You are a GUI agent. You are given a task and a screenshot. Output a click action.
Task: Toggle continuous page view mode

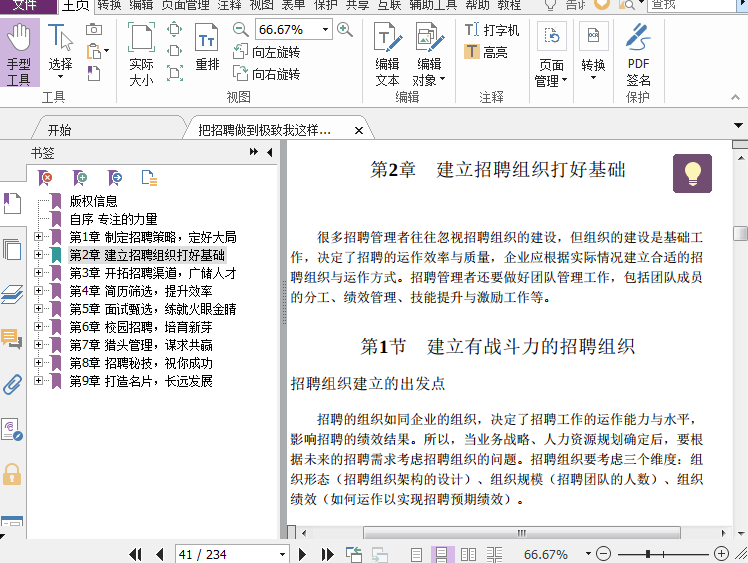[442, 554]
